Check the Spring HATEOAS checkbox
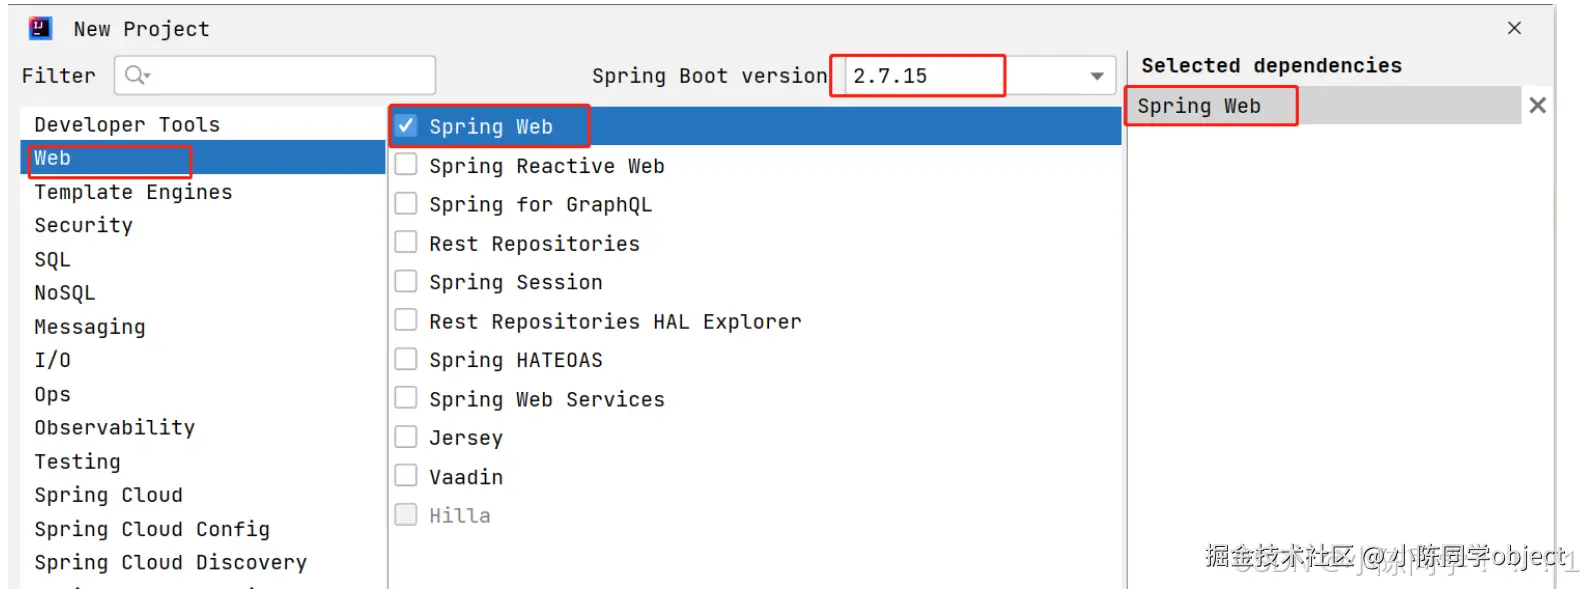Viewport: 1584px width, 589px height. pos(406,359)
